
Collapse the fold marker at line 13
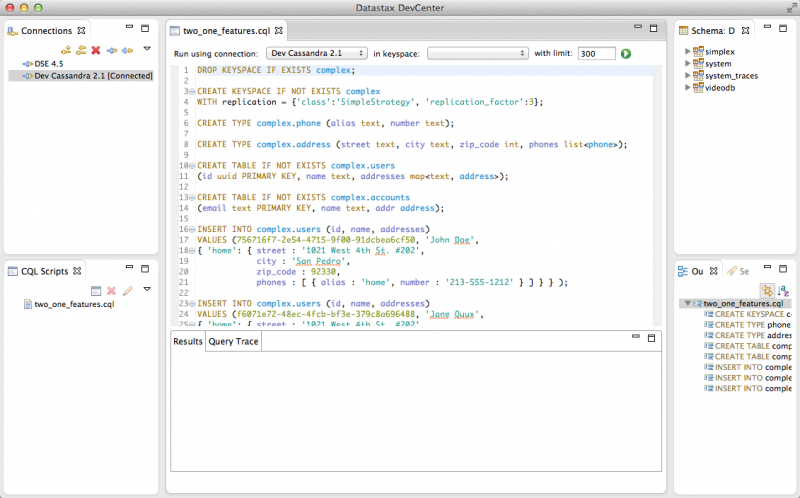(x=192, y=197)
